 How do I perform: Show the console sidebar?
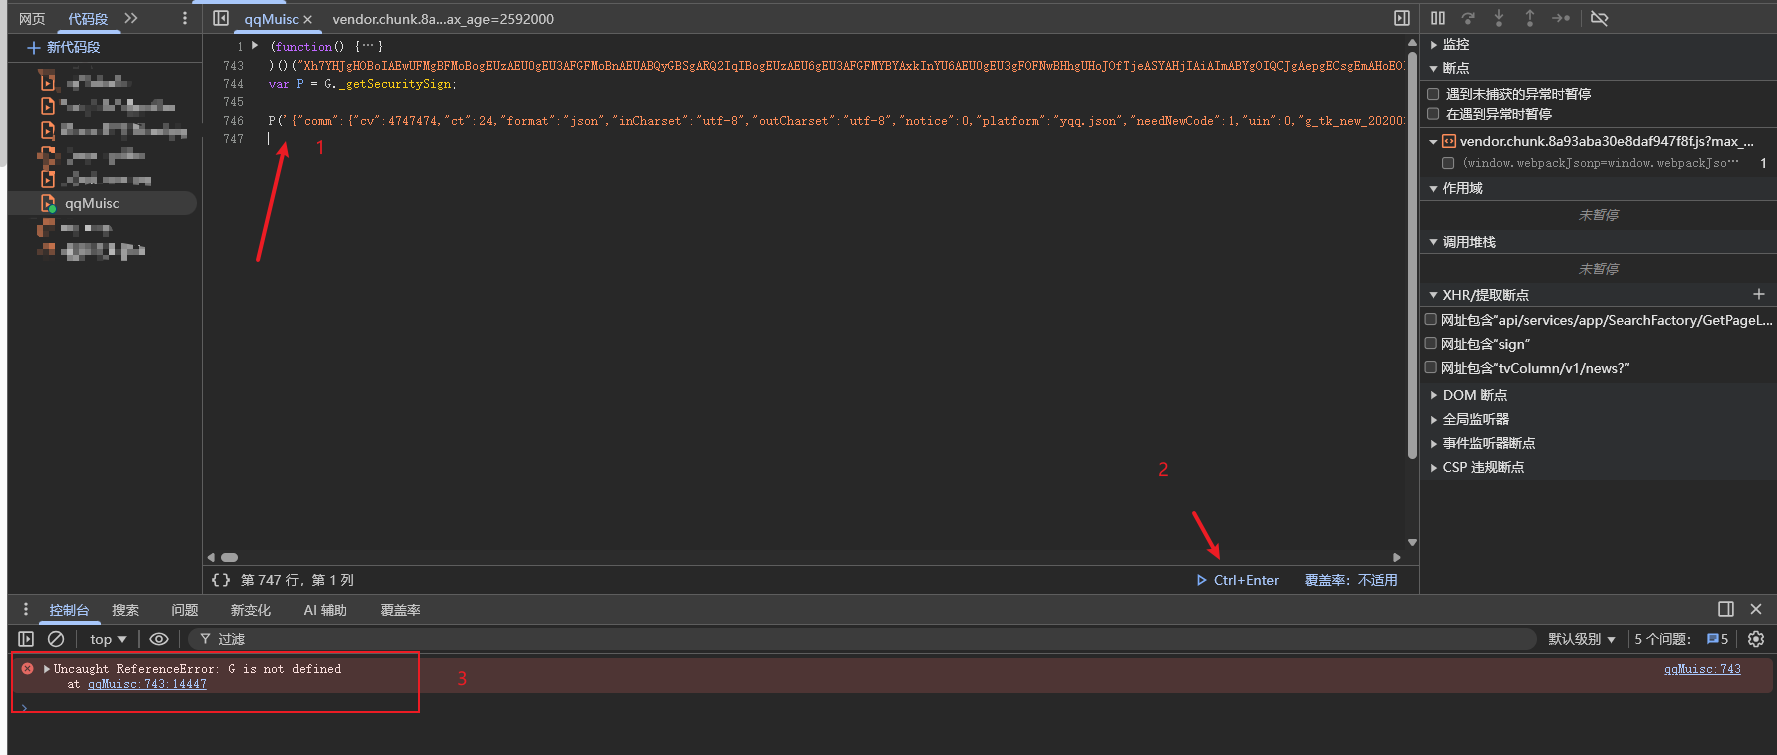pyautogui.click(x=26, y=639)
